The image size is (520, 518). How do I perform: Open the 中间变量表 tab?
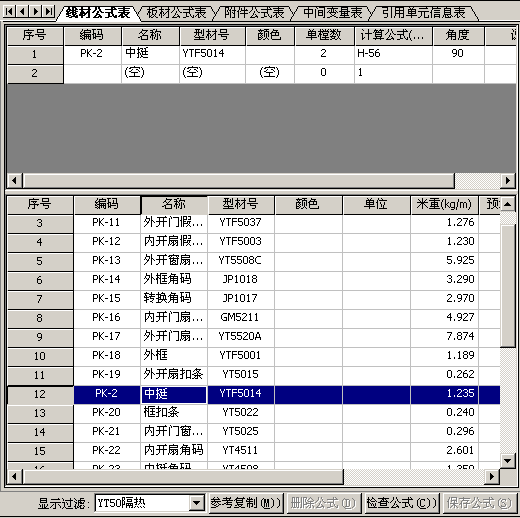coord(333,13)
